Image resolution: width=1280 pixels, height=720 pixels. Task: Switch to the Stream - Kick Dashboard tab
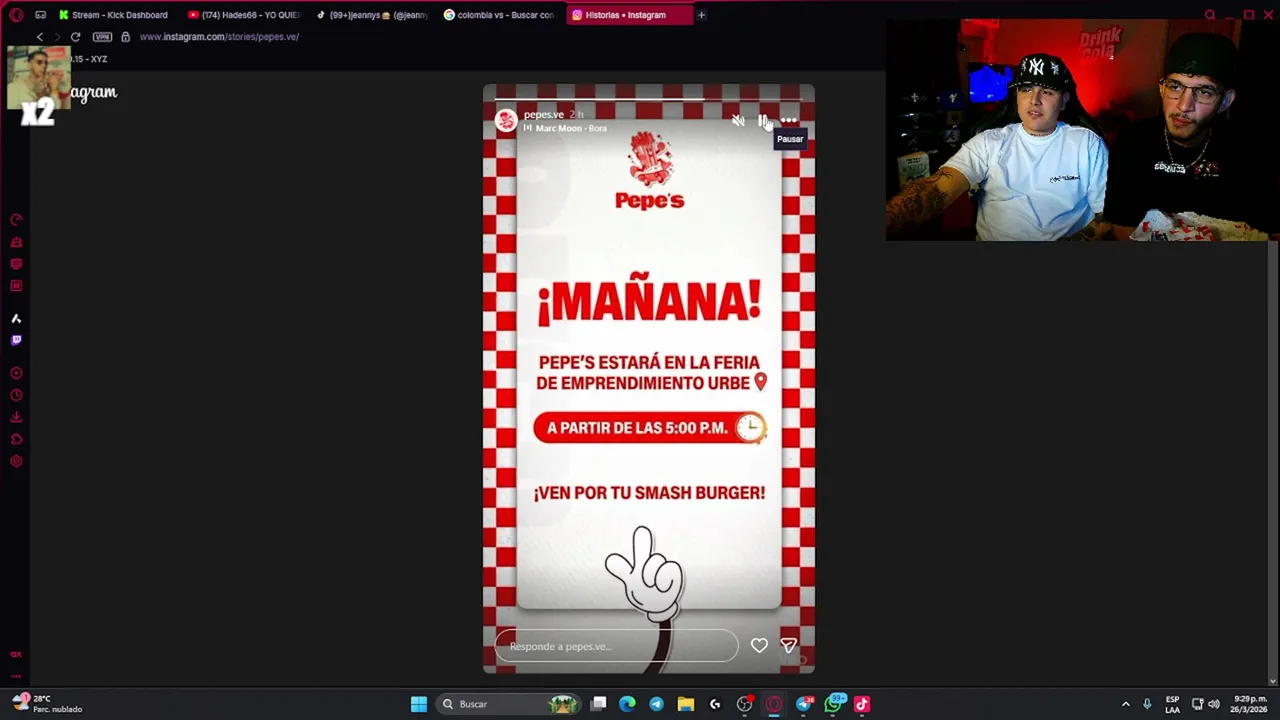[x=113, y=15]
